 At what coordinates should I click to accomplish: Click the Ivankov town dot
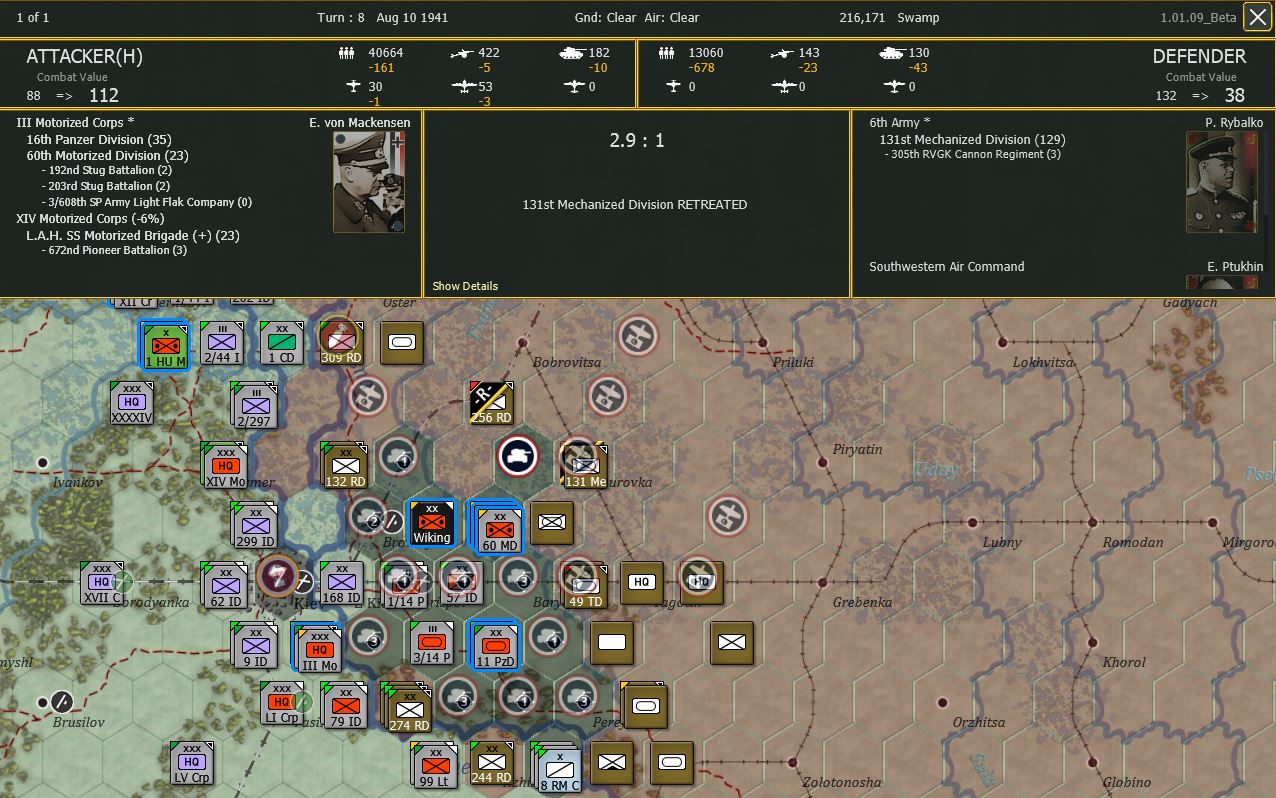click(x=43, y=462)
